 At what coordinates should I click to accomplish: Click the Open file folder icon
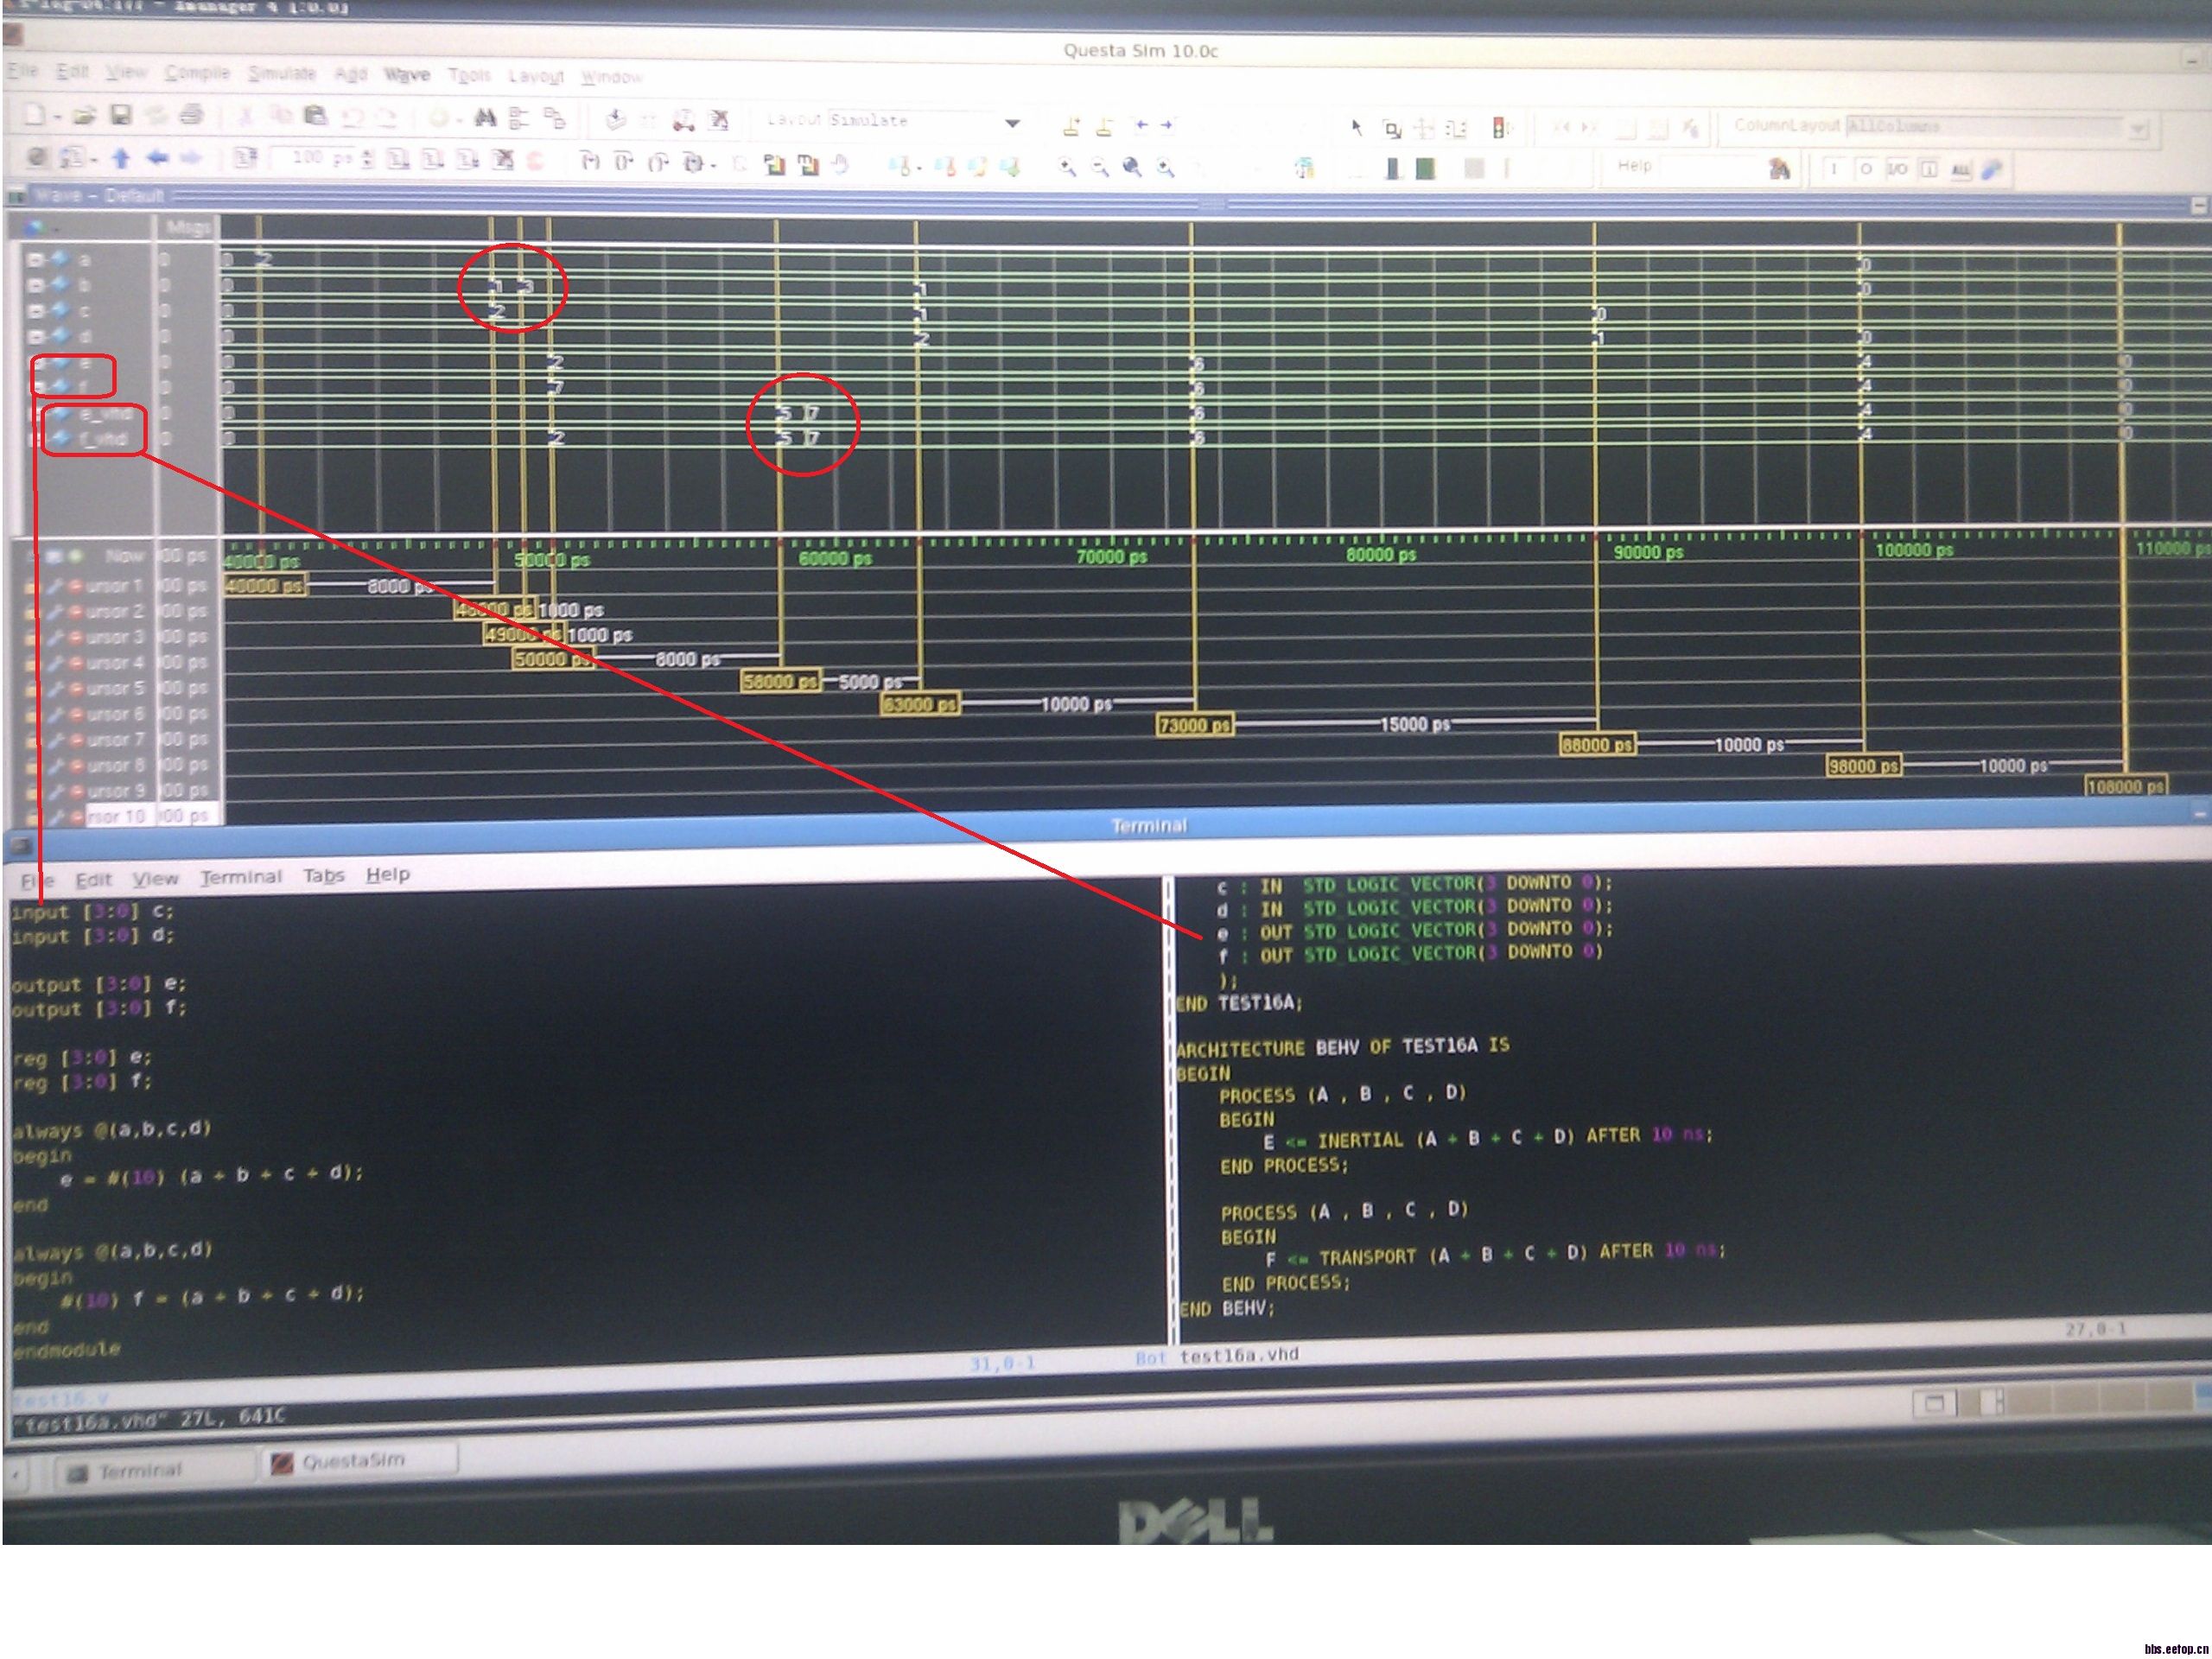tap(84, 117)
